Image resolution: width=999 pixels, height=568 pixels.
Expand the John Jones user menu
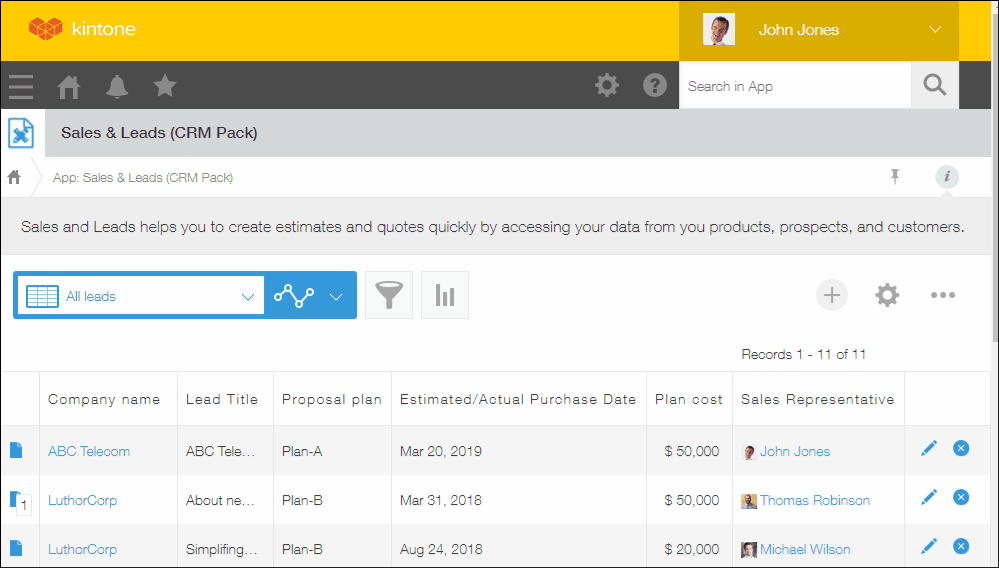(935, 30)
